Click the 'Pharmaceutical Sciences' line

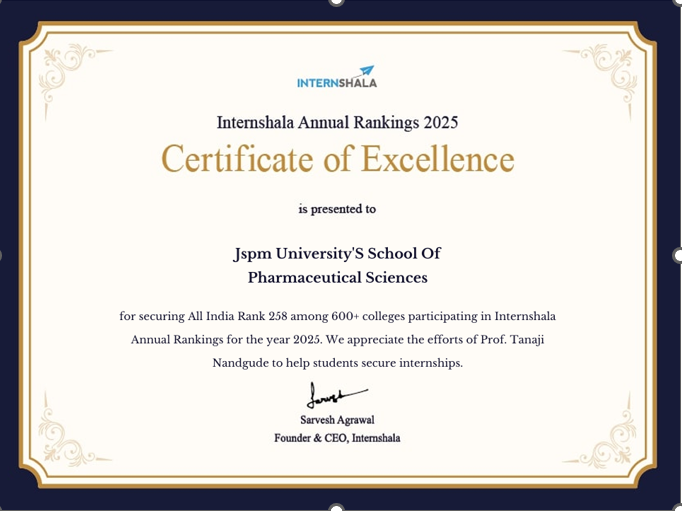point(338,277)
